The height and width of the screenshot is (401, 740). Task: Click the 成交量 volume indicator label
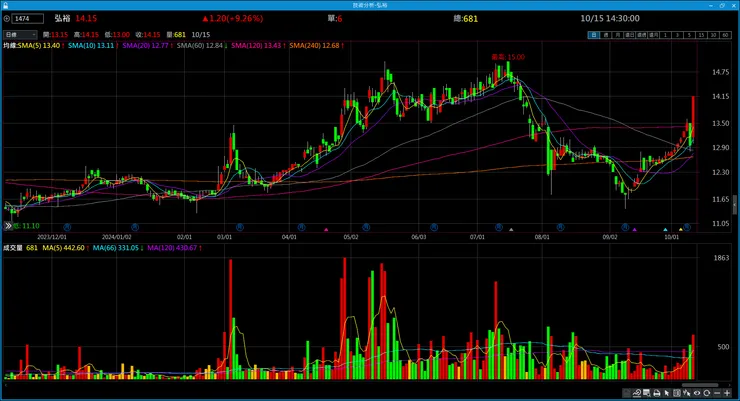pos(13,248)
